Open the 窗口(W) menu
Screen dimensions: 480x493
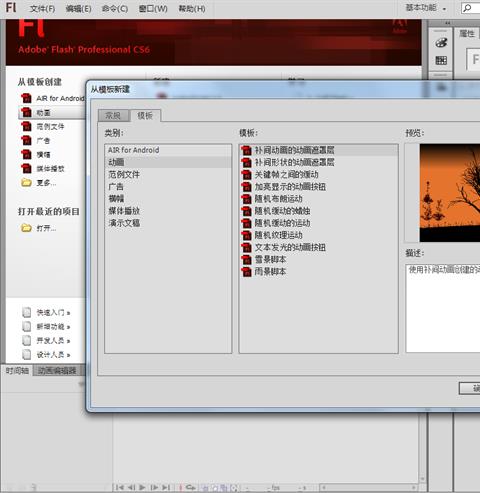click(153, 8)
